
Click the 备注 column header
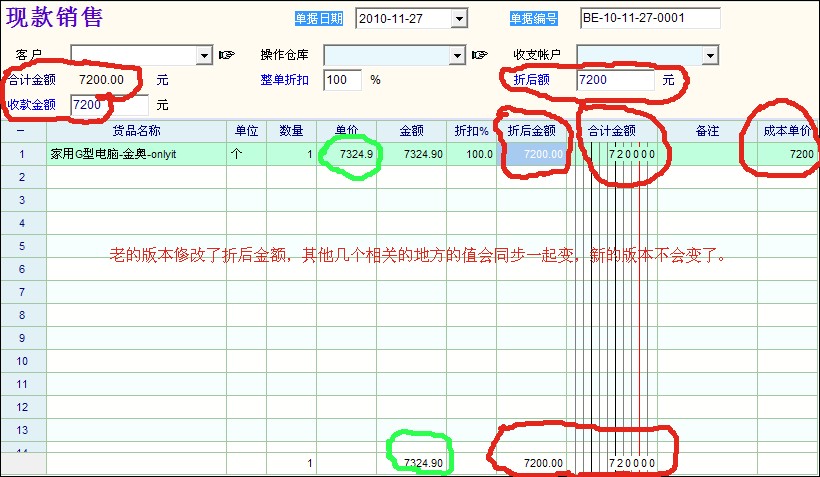click(x=707, y=130)
